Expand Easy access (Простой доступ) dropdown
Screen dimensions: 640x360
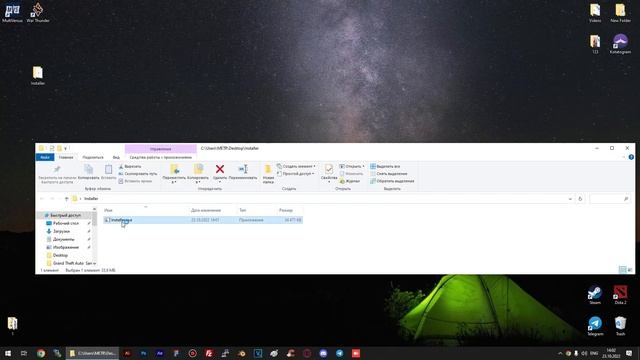[x=296, y=174]
